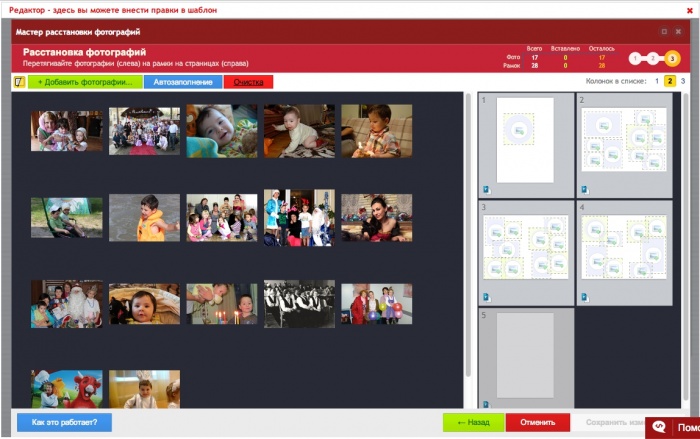Select boy in orange life vest photo
Screen dimensions: 700x439
click(x=145, y=217)
